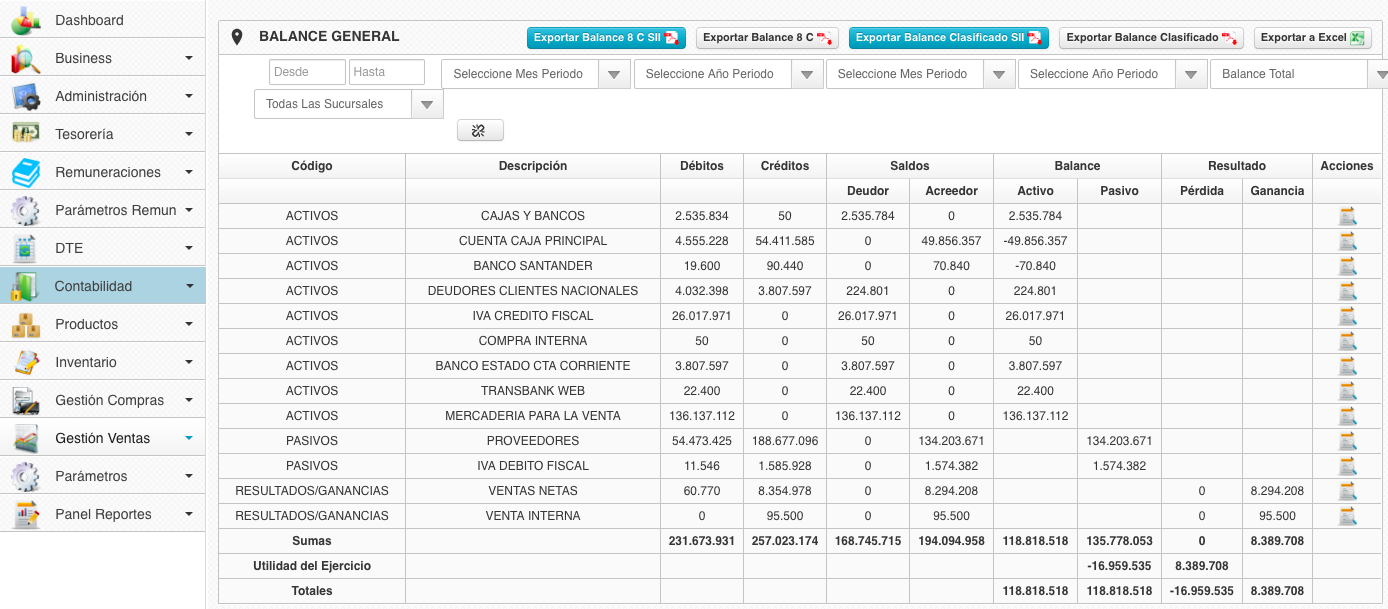1388x609 pixels.
Task: Click Exportar Balance 8 C SII button
Action: click(606, 38)
